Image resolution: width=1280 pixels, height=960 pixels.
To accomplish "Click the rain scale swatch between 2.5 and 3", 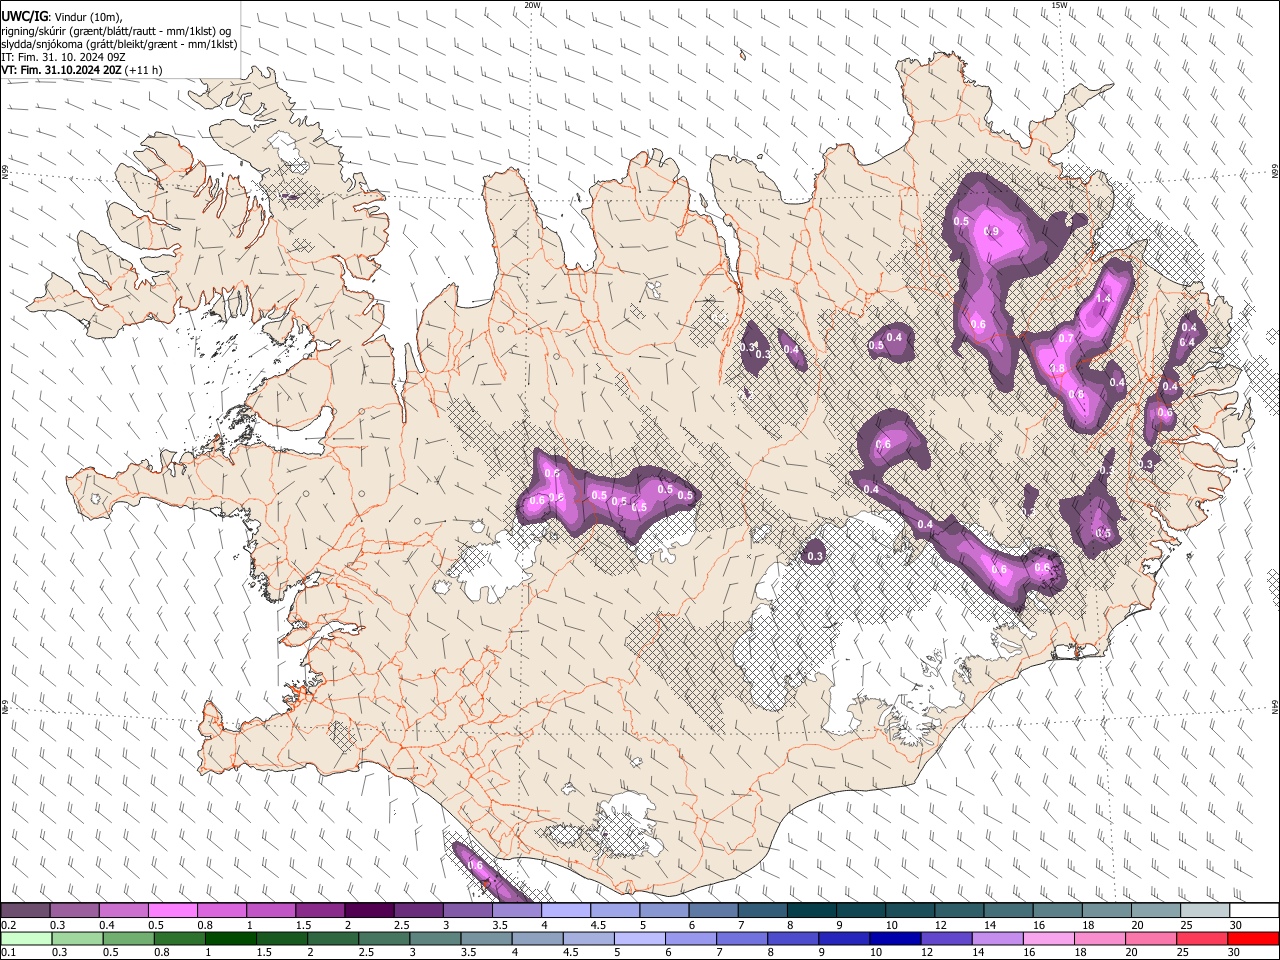I will click(385, 938).
